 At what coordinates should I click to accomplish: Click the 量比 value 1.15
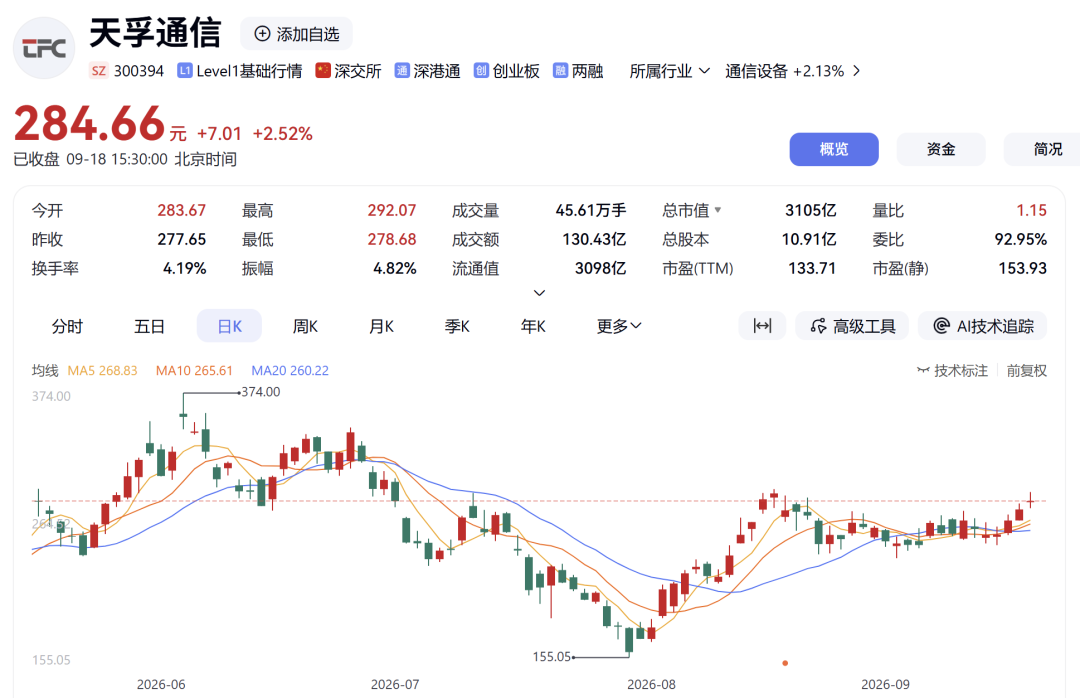click(x=1032, y=210)
